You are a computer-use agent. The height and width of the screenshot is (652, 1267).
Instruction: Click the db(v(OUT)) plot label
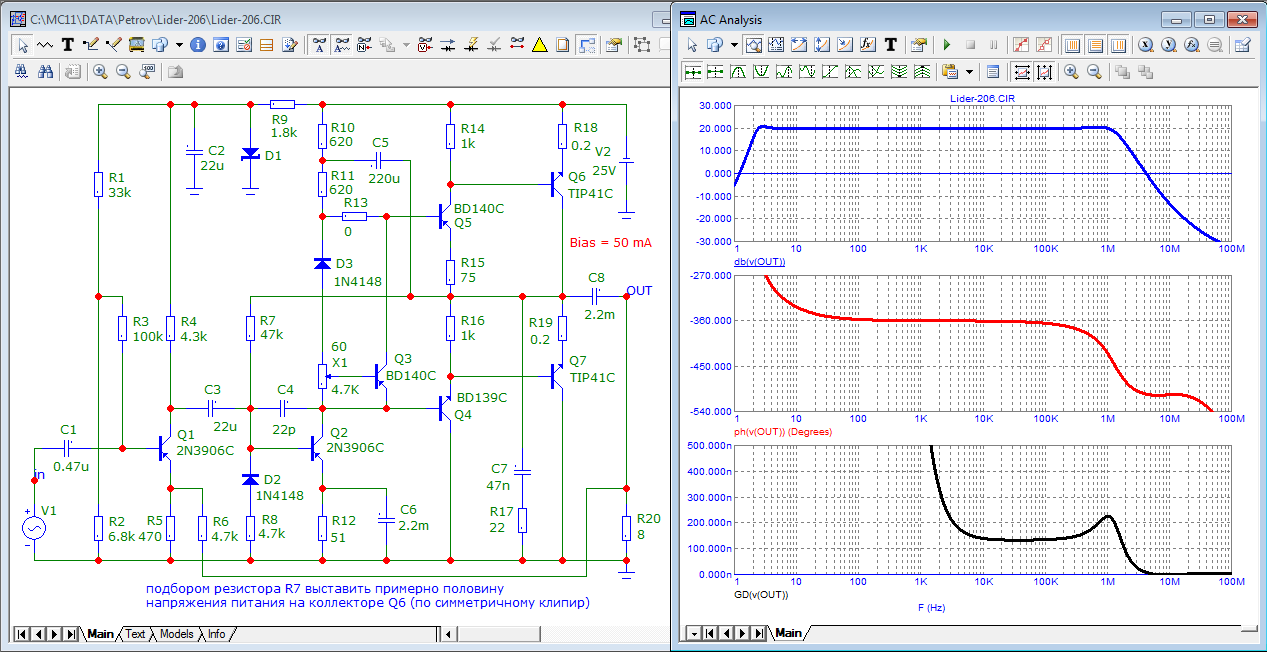[760, 262]
